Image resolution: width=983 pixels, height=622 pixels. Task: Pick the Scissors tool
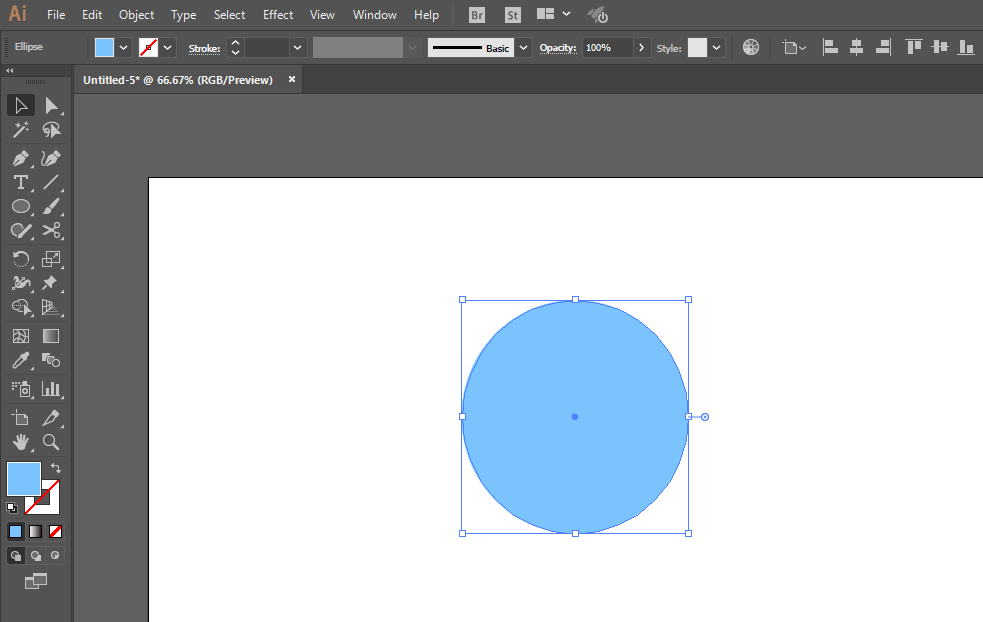pos(51,230)
